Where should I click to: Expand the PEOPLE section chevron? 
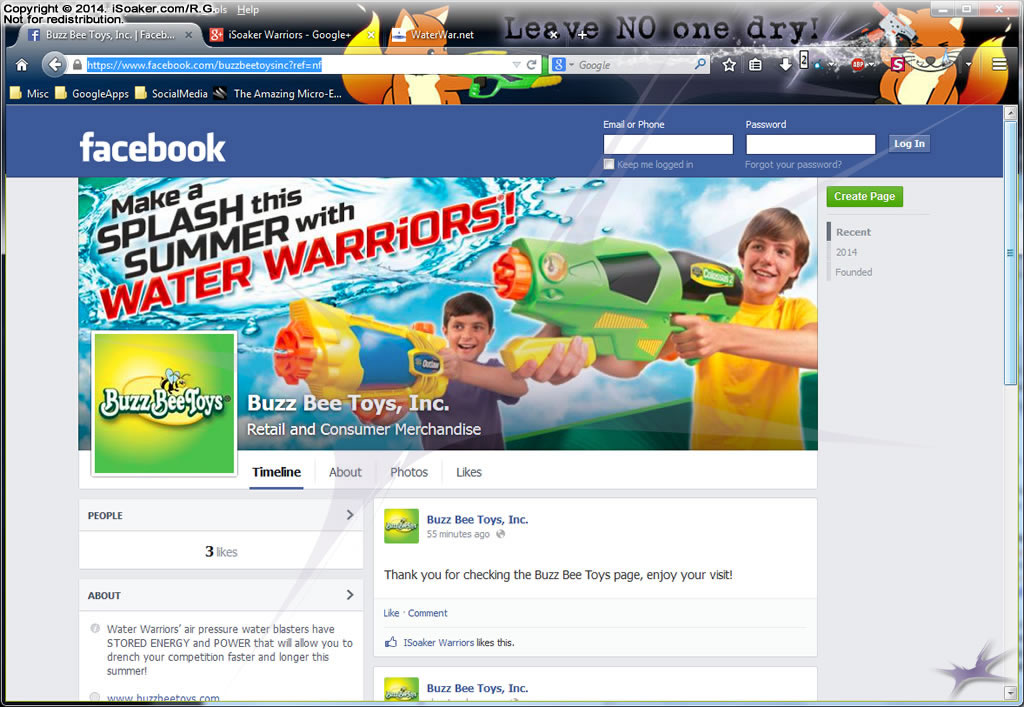click(x=350, y=514)
